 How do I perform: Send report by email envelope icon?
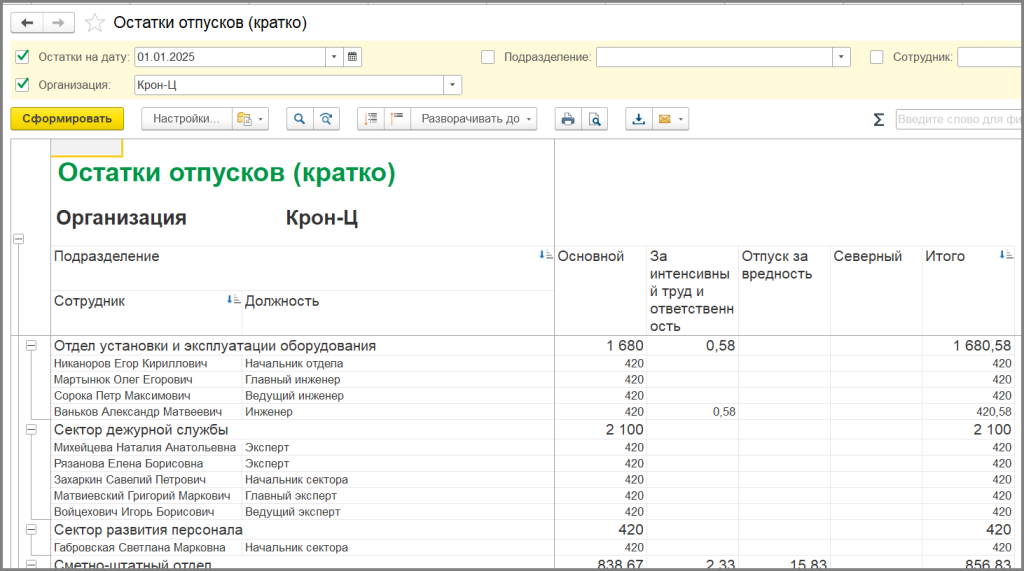(664, 119)
